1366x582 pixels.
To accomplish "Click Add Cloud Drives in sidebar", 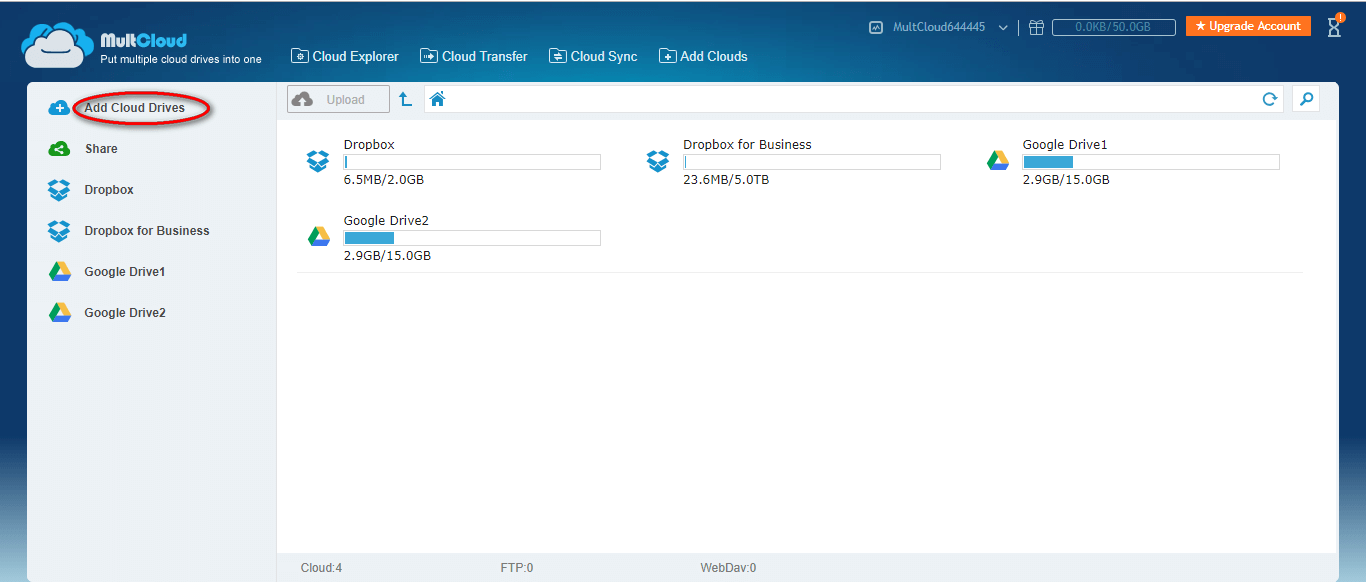I will pyautogui.click(x=134, y=108).
